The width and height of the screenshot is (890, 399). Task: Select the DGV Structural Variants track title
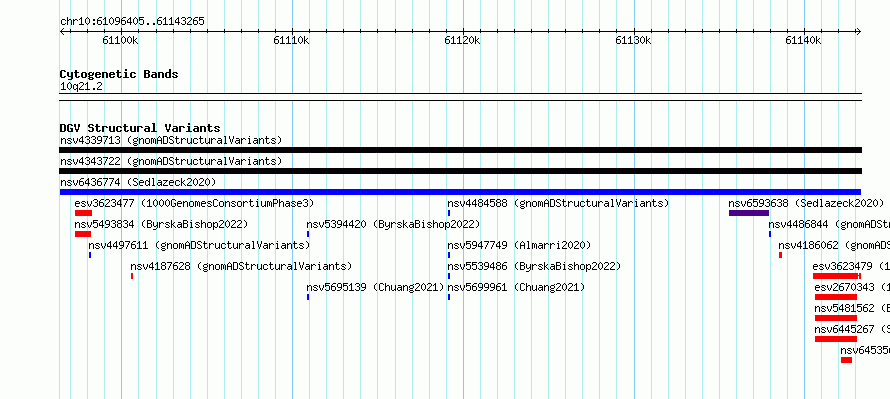140,128
